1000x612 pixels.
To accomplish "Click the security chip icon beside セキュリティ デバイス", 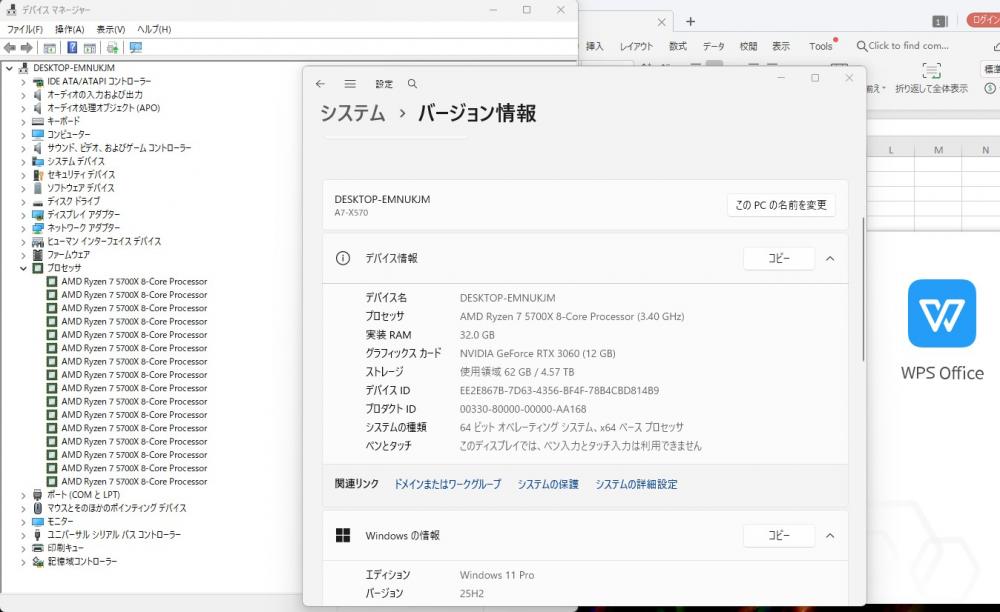I will pyautogui.click(x=38, y=175).
